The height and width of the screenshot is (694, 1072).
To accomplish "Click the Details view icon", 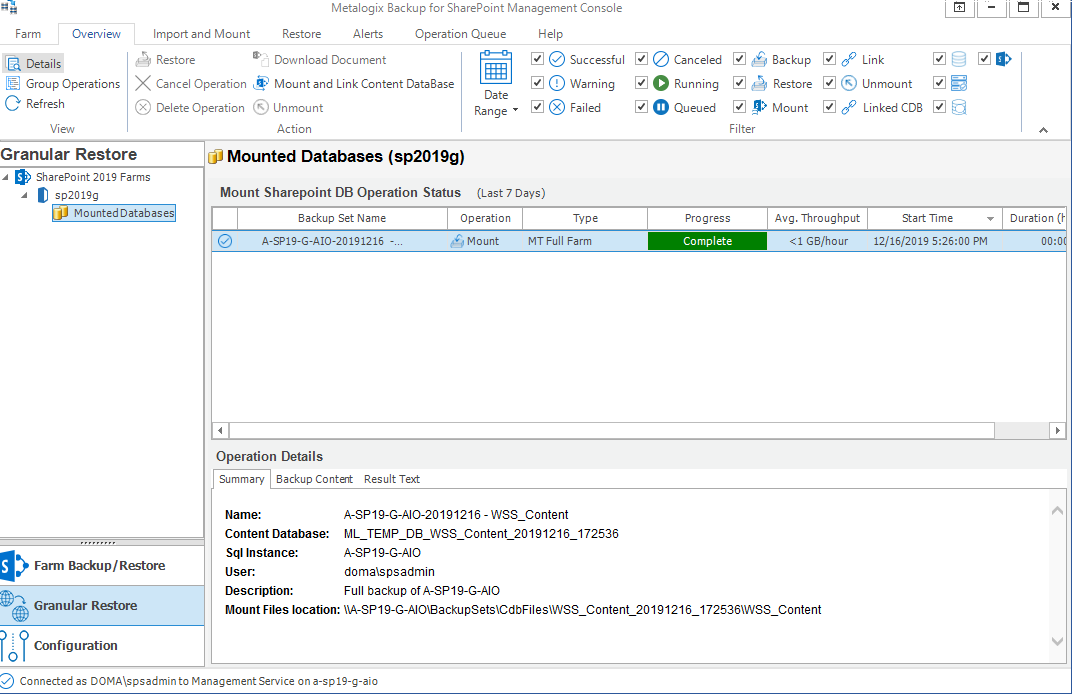I will (13, 64).
